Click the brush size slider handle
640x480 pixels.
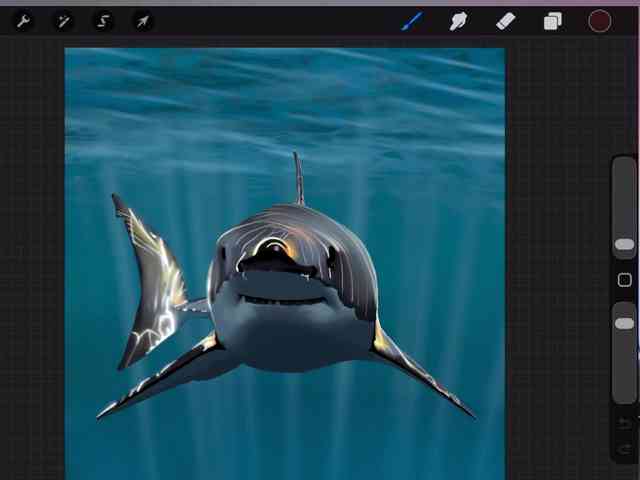[x=624, y=244]
